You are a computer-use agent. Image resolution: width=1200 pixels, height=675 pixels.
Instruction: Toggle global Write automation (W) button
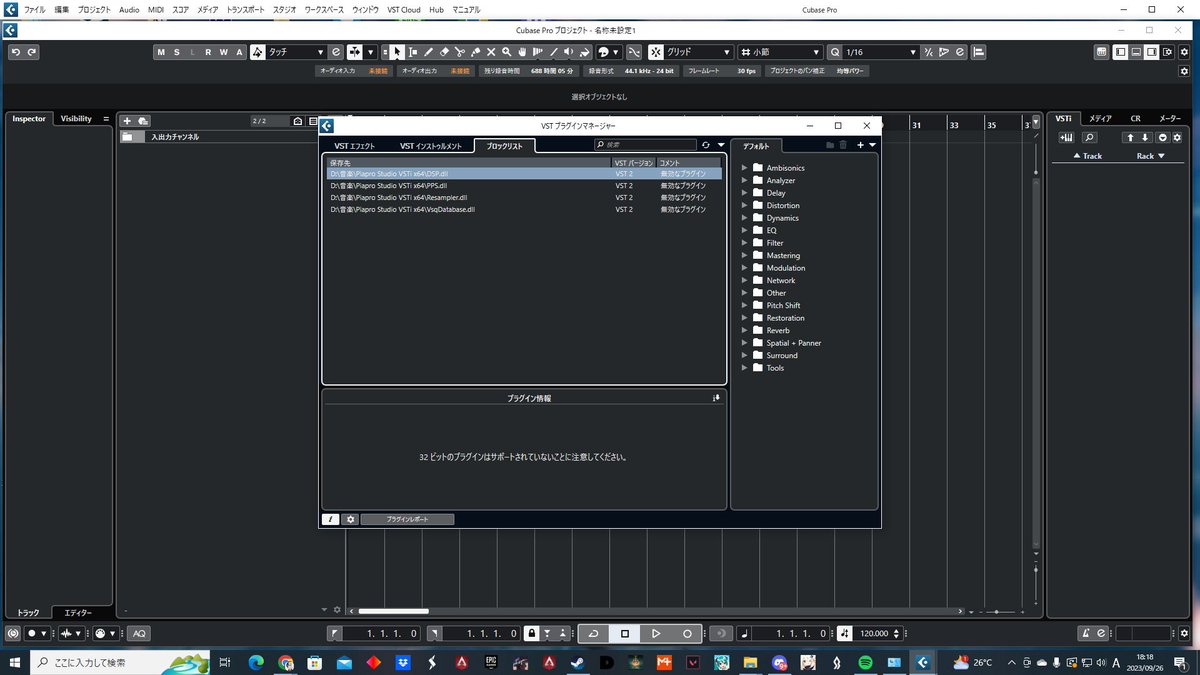224,52
